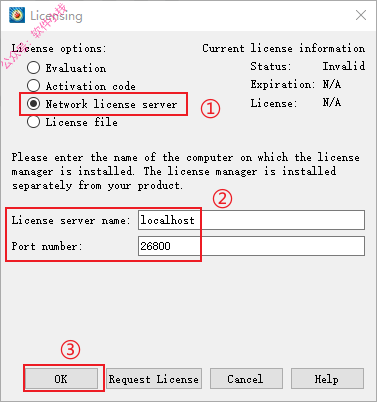Image resolution: width=377 pixels, height=402 pixels.
Task: Click into the License server name field
Action: (x=251, y=220)
